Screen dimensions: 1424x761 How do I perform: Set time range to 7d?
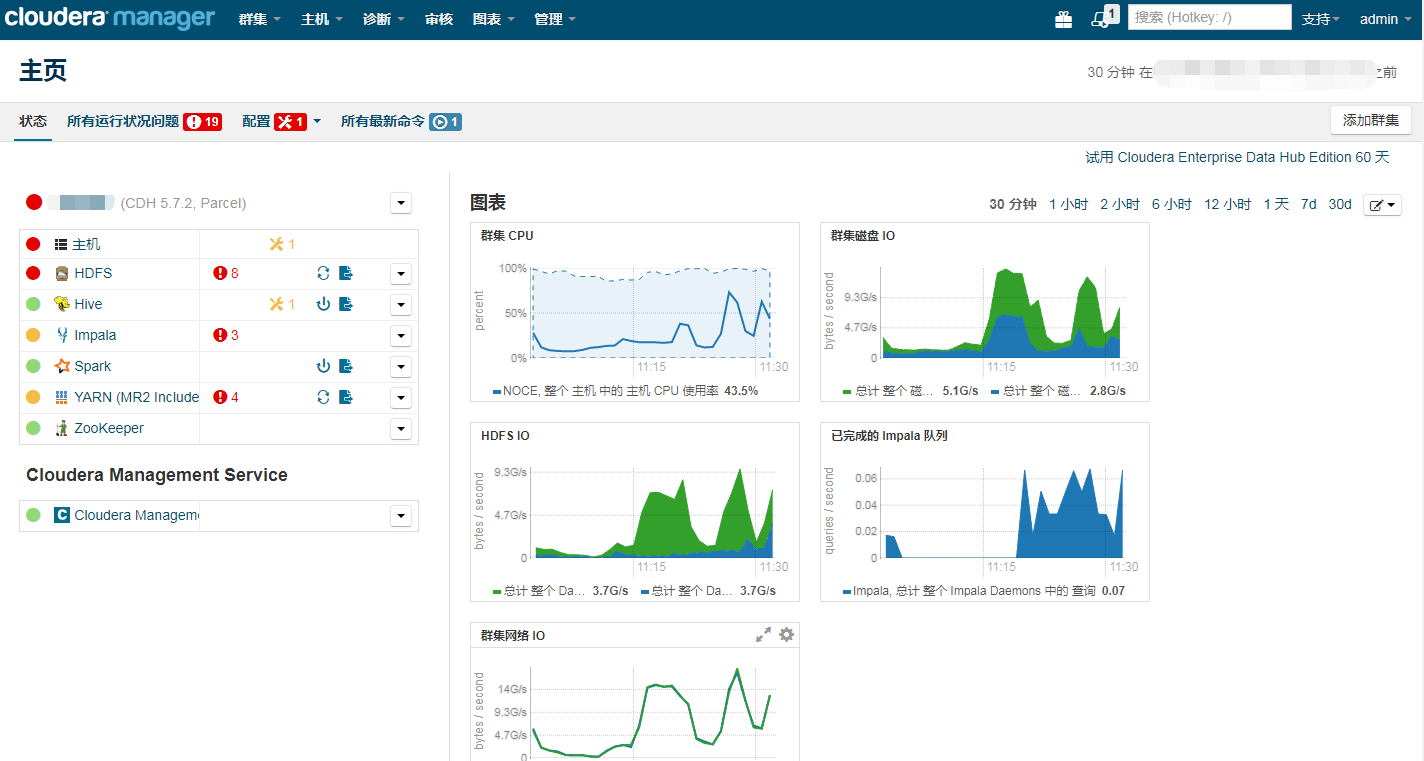(x=1308, y=204)
